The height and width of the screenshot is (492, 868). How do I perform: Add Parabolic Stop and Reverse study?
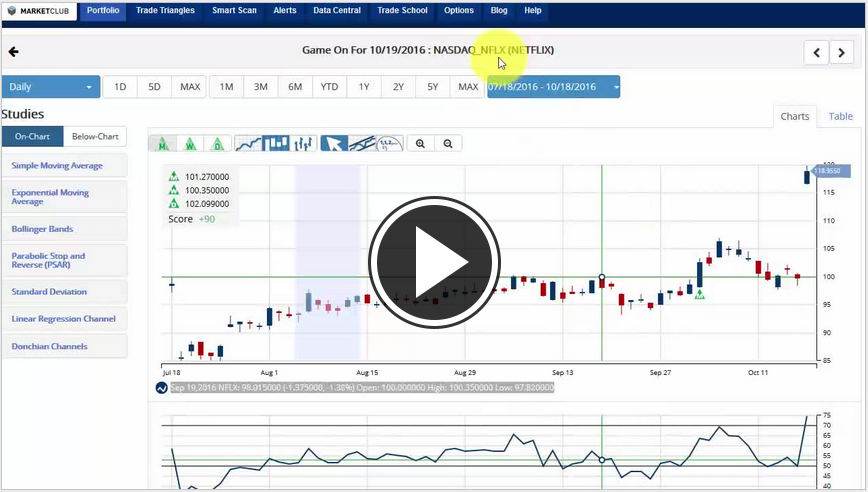pos(64,260)
